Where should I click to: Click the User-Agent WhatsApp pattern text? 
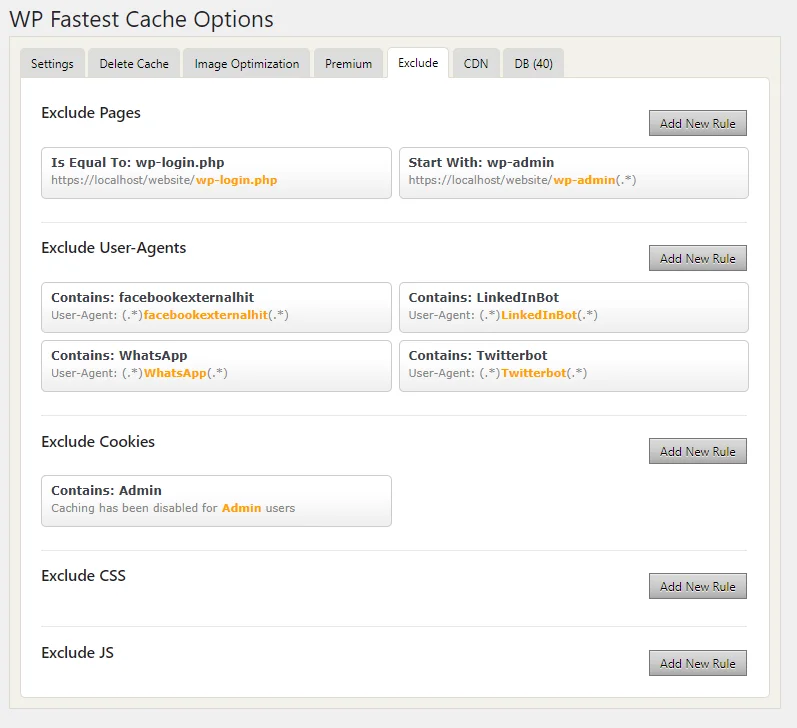pos(139,373)
